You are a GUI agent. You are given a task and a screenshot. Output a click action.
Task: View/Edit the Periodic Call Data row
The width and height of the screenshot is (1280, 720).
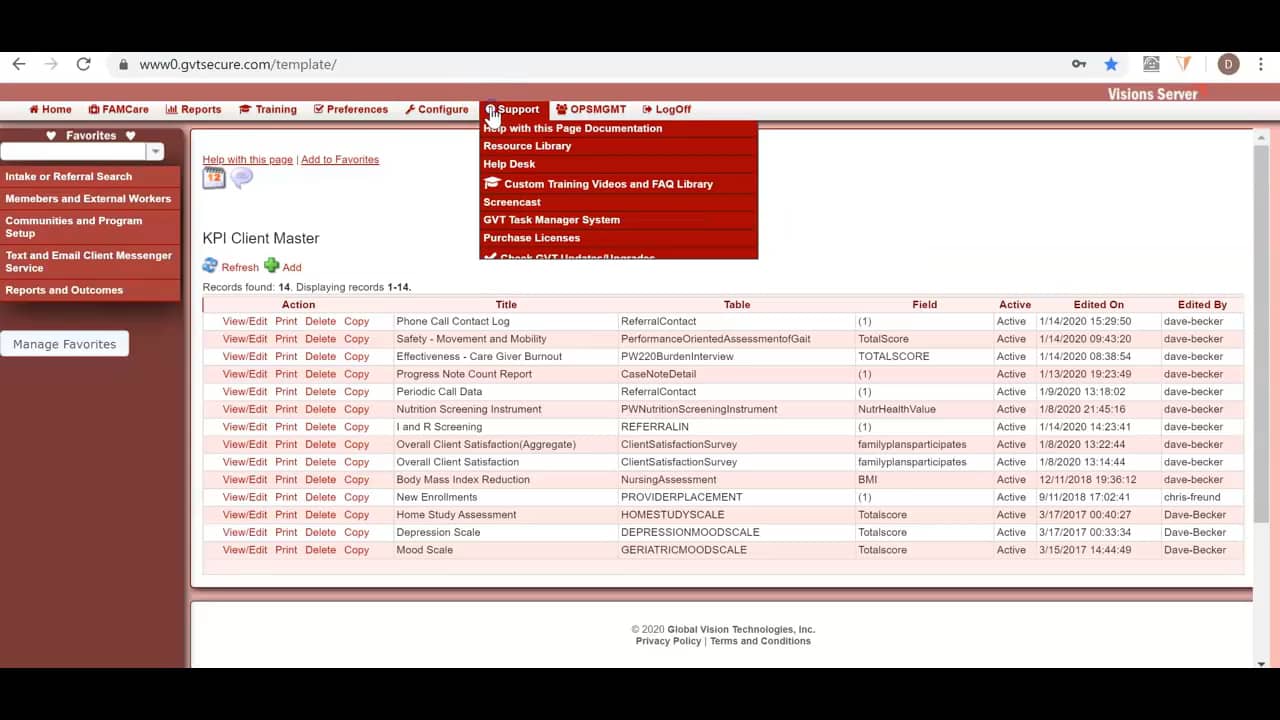[245, 392]
